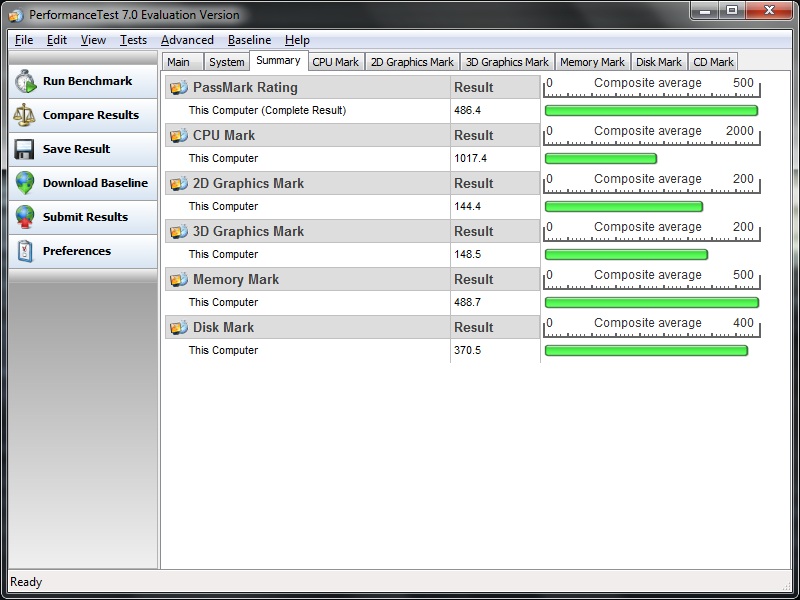Click the PassMark Rating row icon
Screen dimensions: 800x600
(x=179, y=88)
